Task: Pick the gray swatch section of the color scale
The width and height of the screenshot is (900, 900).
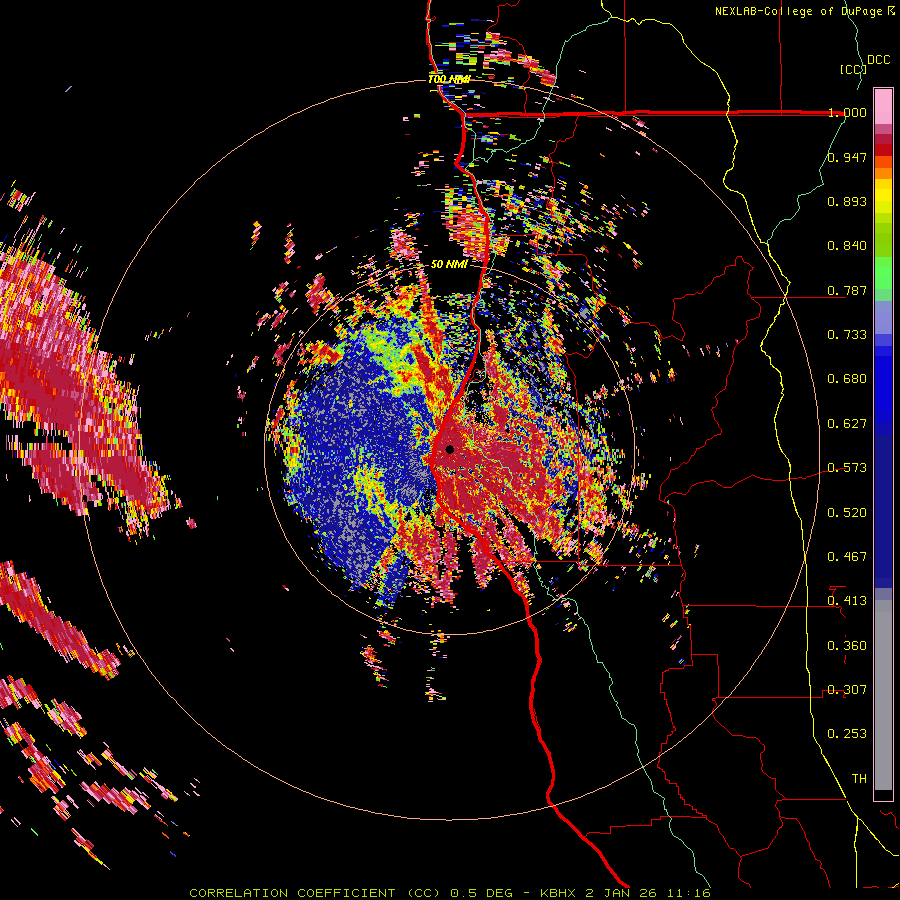Action: click(883, 695)
